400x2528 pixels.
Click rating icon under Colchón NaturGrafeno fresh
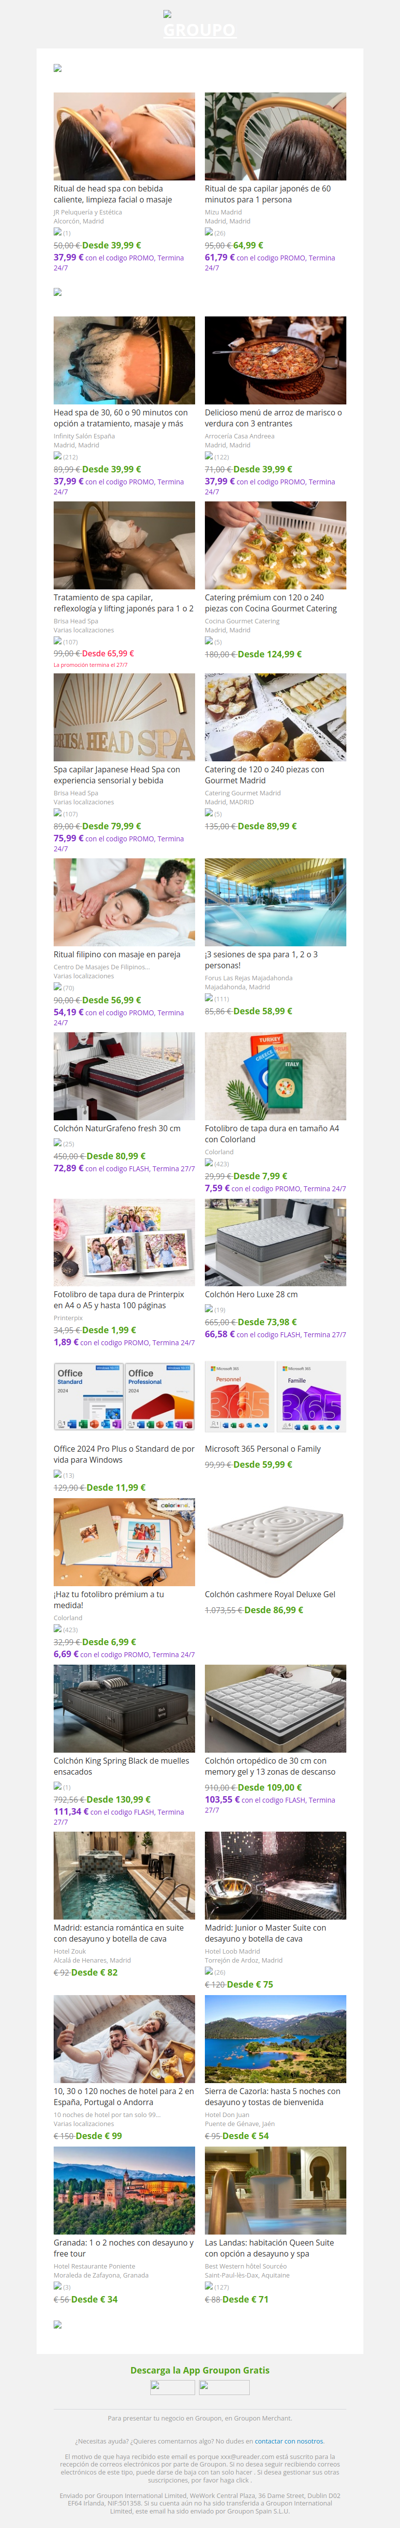click(58, 1143)
